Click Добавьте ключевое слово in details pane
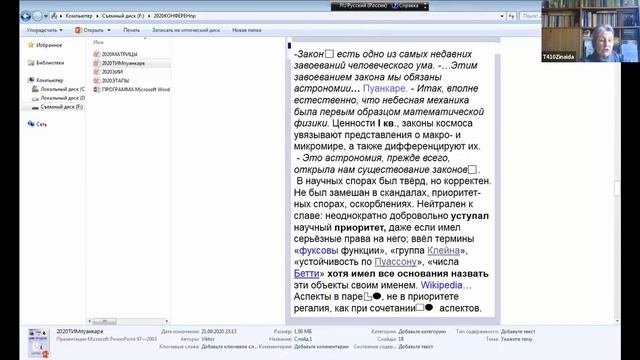The image size is (640, 360). click(229, 347)
